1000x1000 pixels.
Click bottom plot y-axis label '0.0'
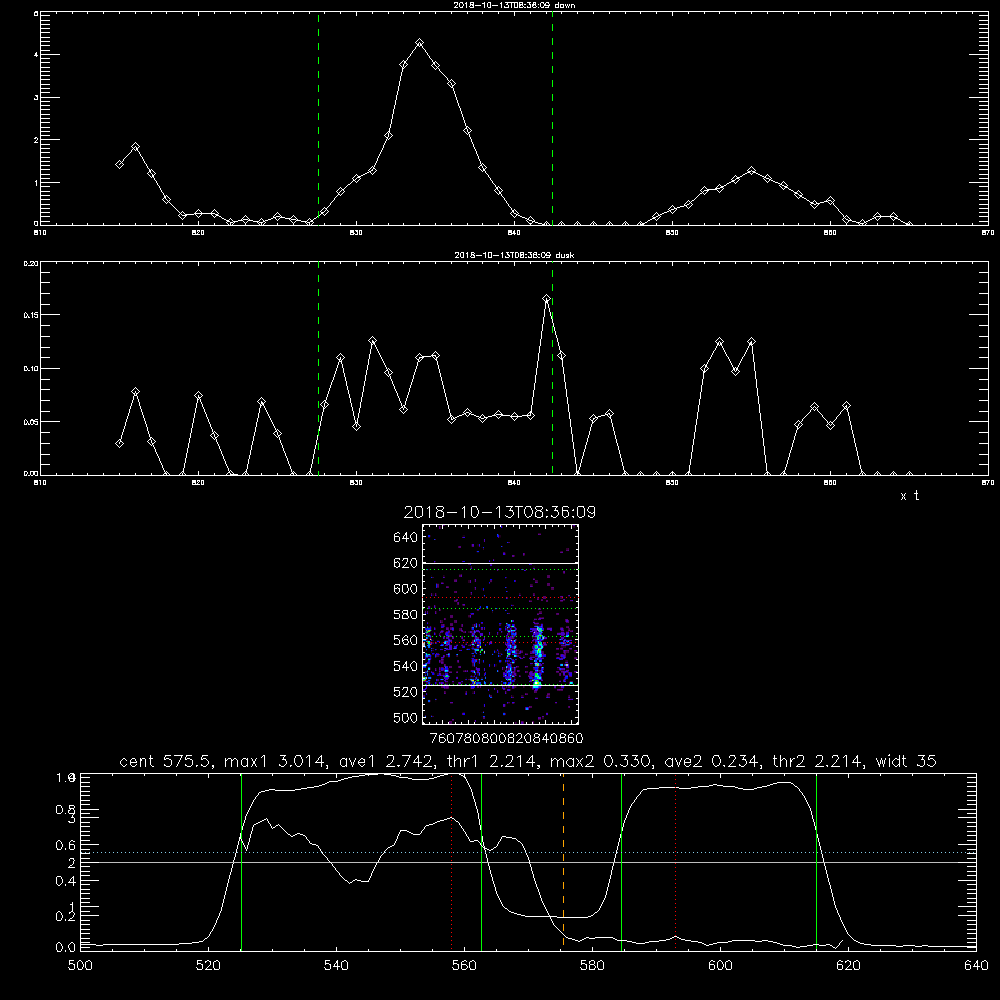[x=65, y=948]
